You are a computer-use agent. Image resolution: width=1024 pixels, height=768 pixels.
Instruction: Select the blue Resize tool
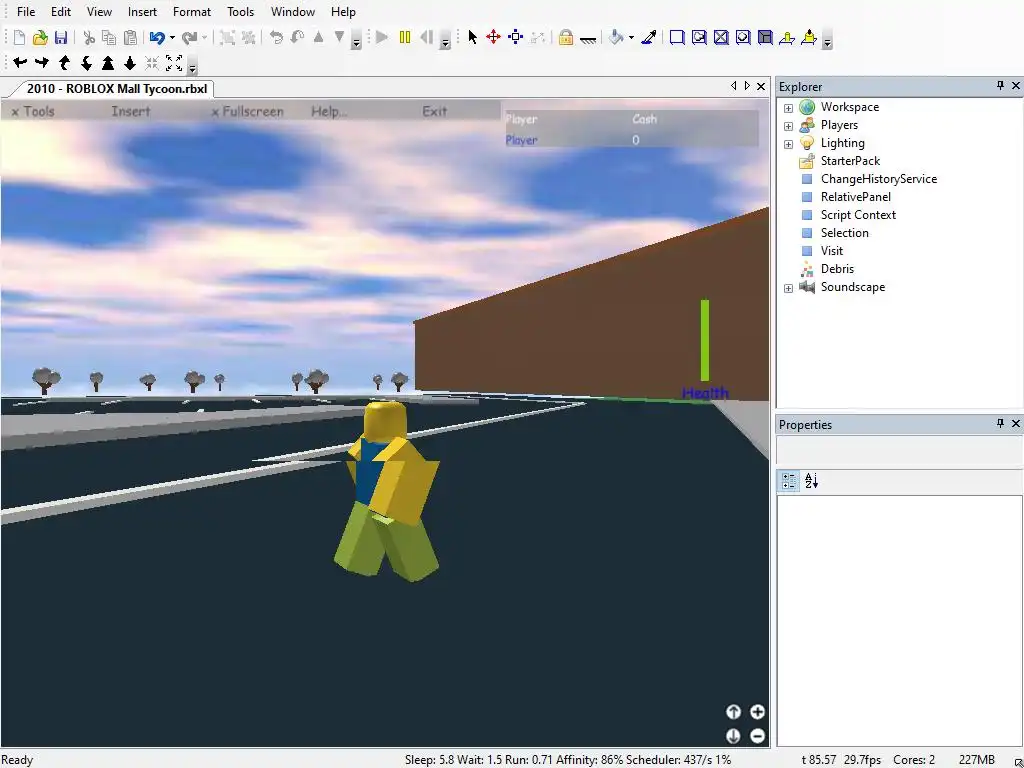[516, 38]
